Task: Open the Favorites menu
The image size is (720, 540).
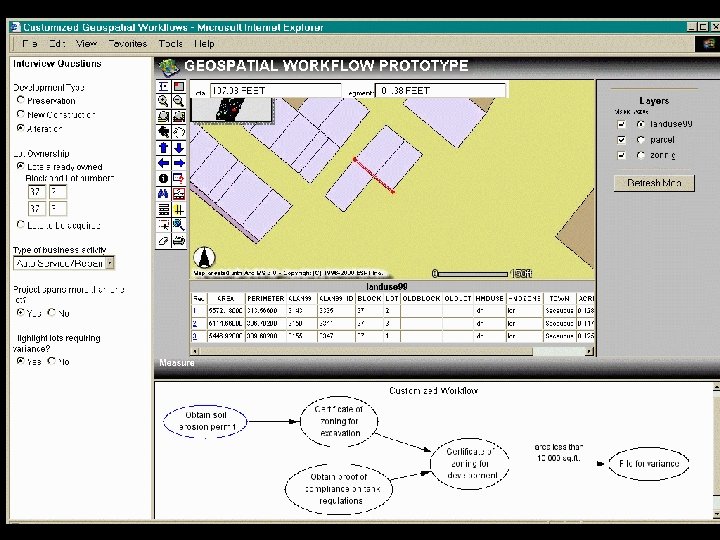Action: click(x=128, y=44)
